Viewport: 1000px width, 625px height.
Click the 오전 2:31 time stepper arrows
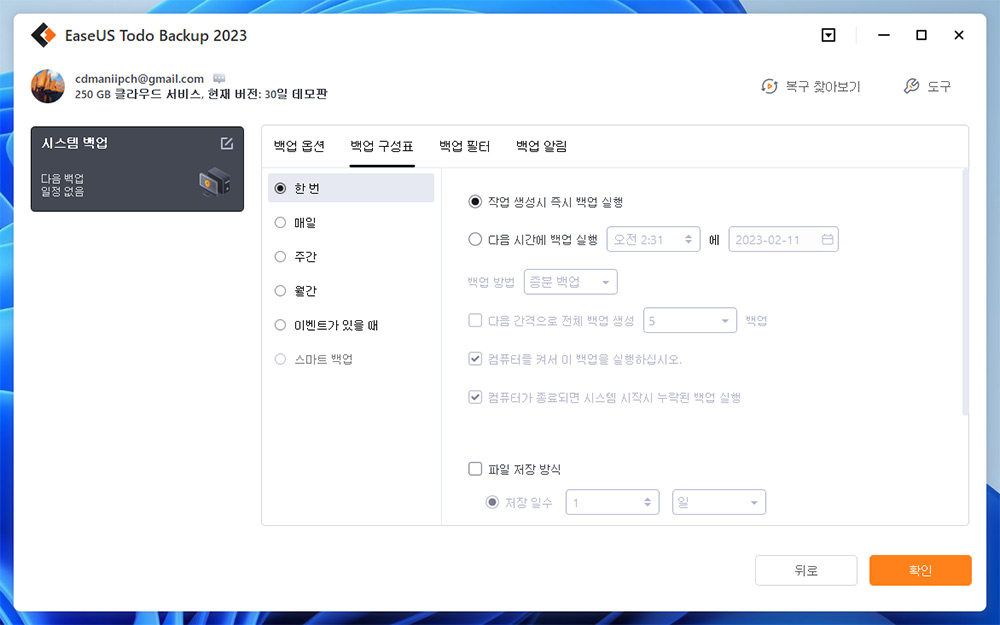pos(688,239)
